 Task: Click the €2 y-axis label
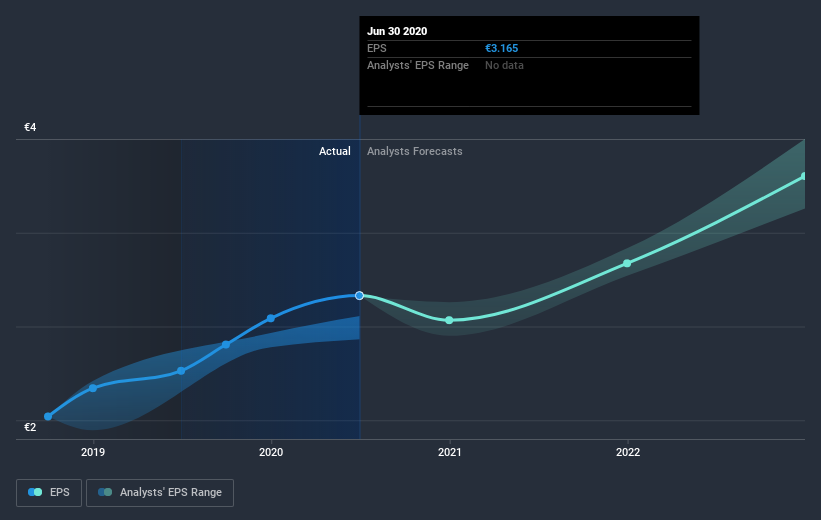[x=30, y=427]
